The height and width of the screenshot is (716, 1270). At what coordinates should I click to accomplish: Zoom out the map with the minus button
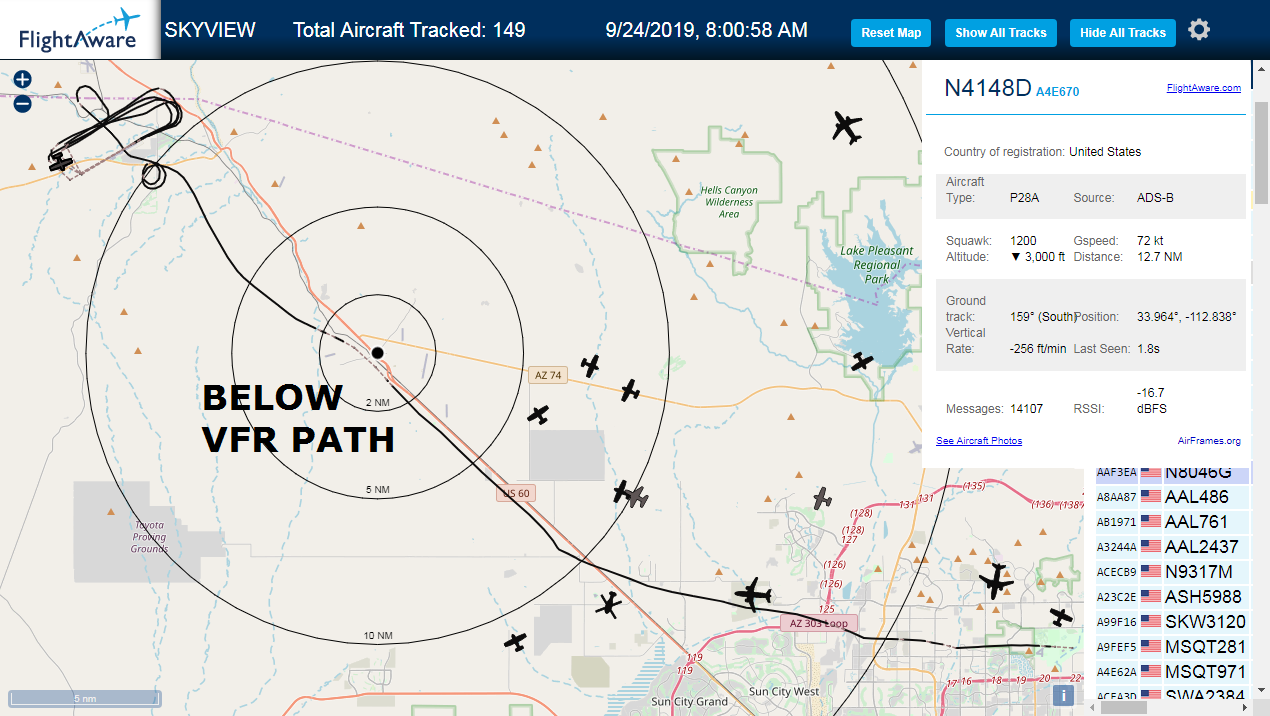point(22,103)
